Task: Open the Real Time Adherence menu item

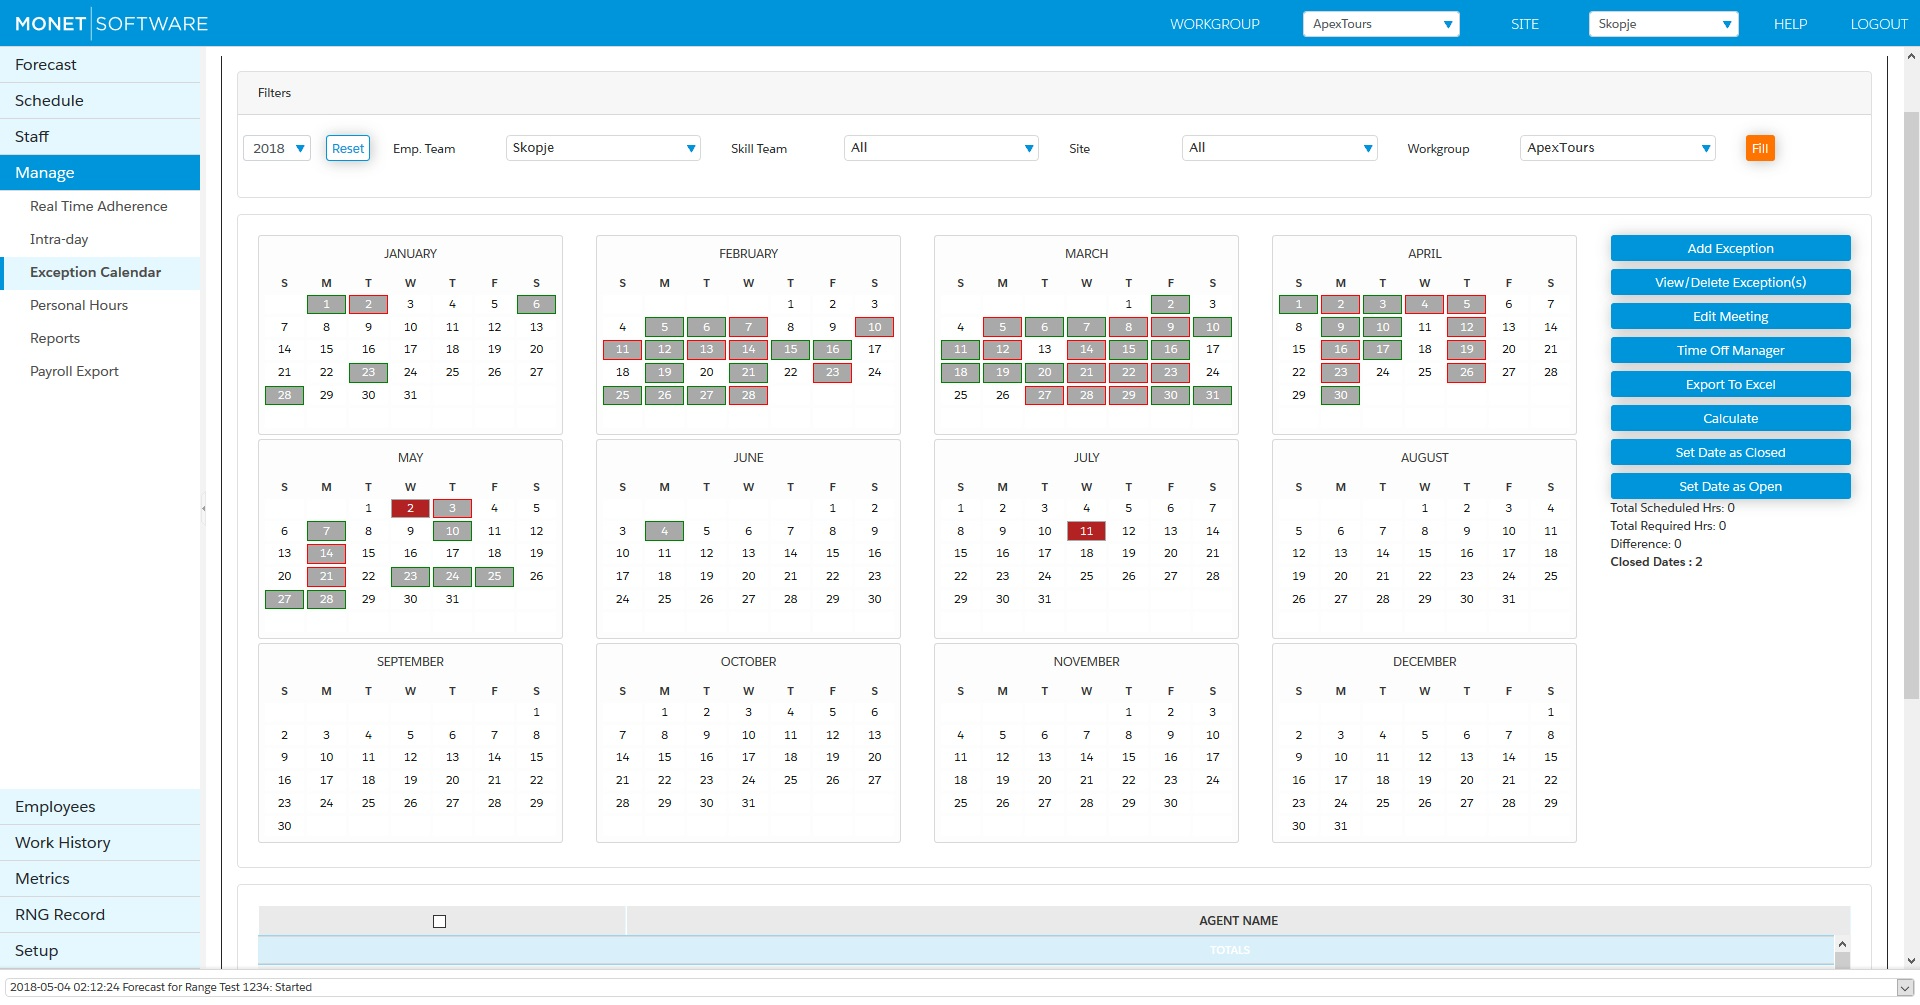Action: (99, 206)
